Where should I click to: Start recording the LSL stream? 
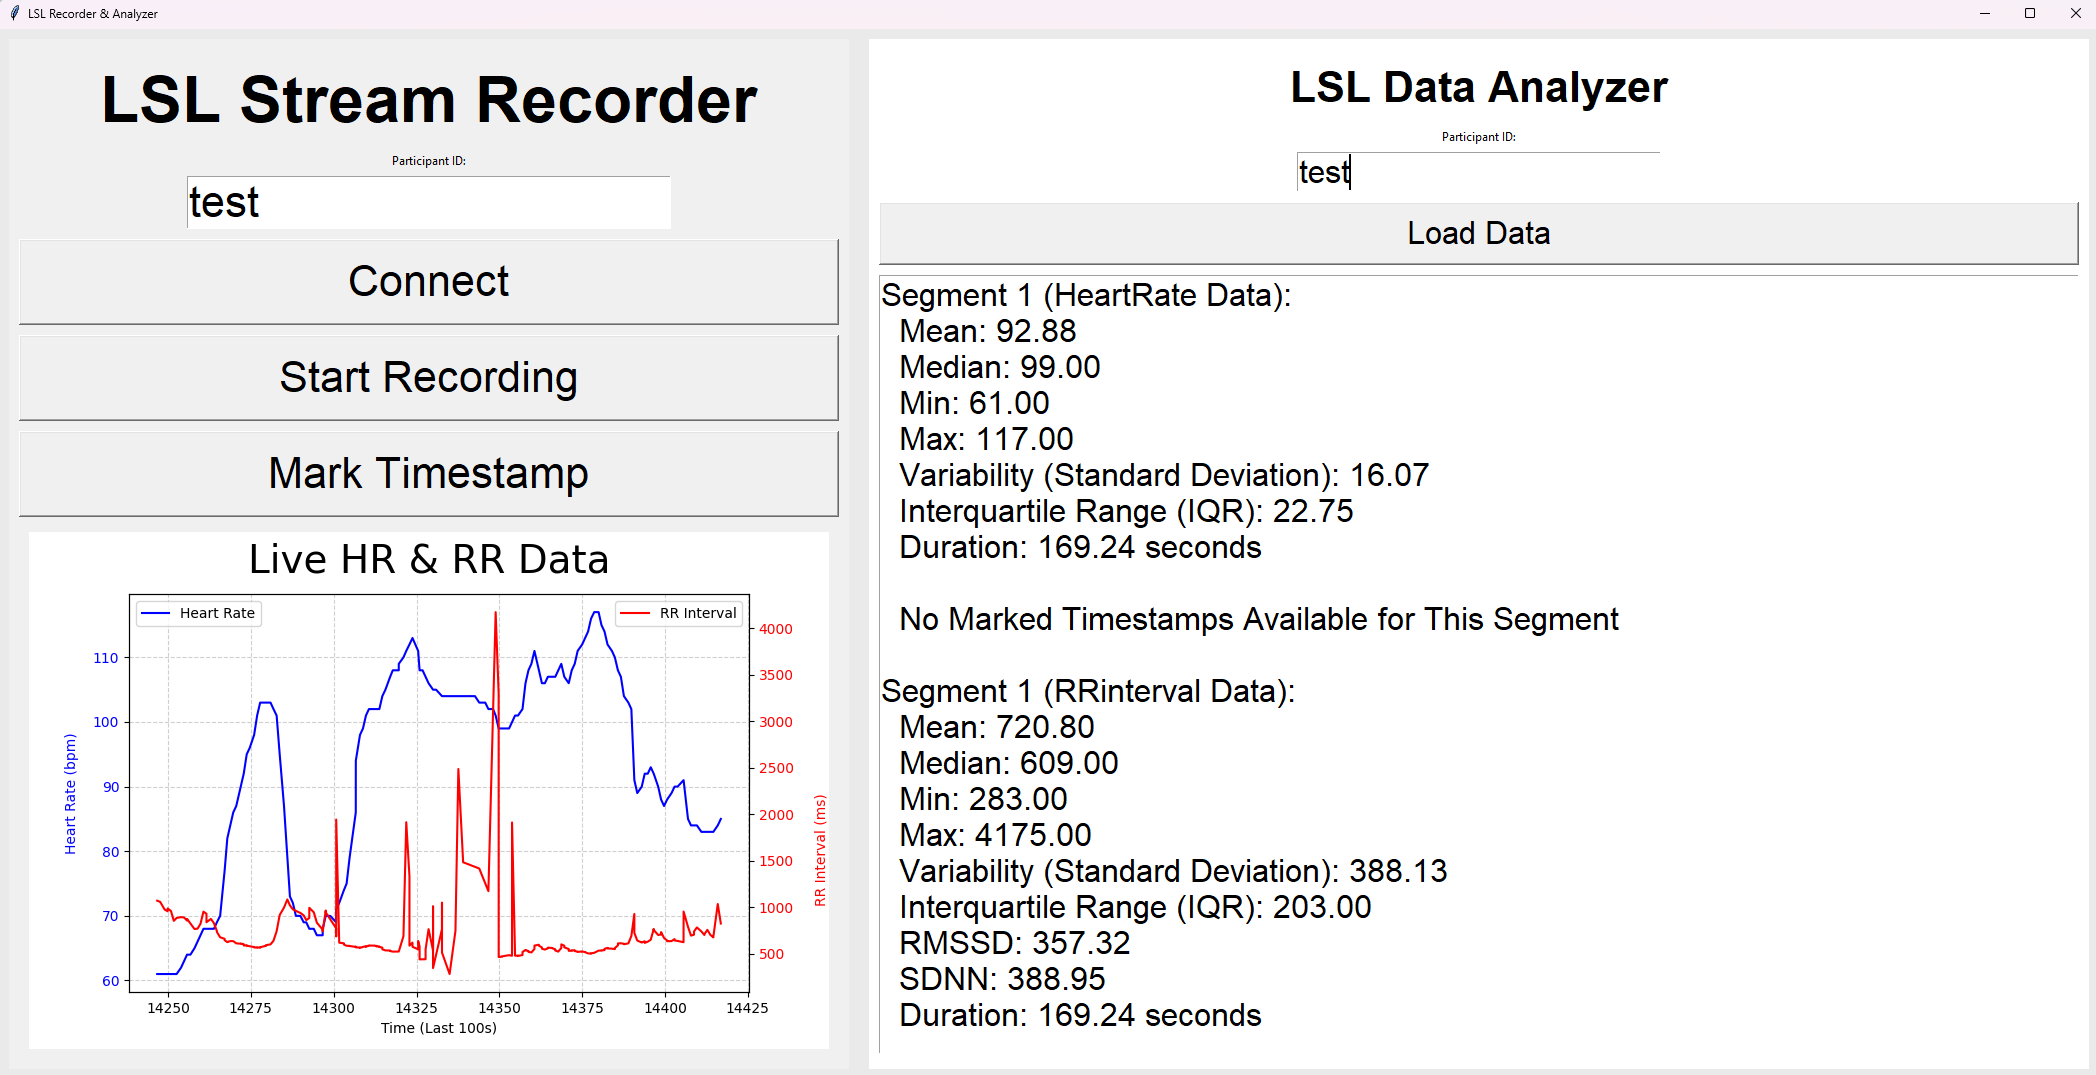point(428,377)
